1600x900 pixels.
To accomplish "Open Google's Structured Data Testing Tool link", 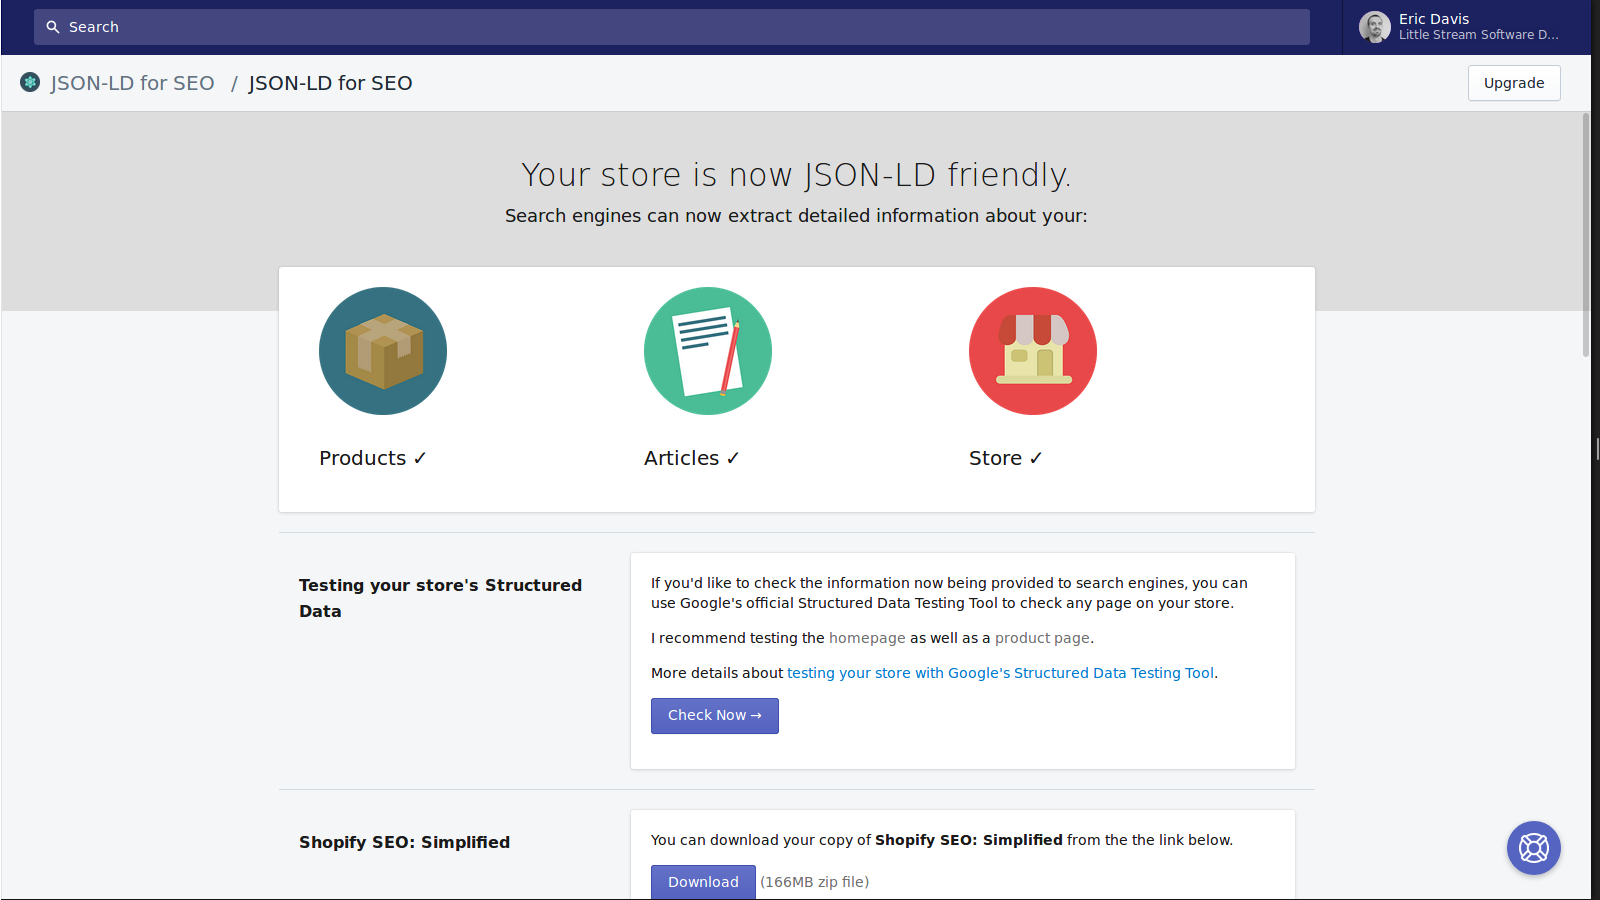I will [1001, 673].
